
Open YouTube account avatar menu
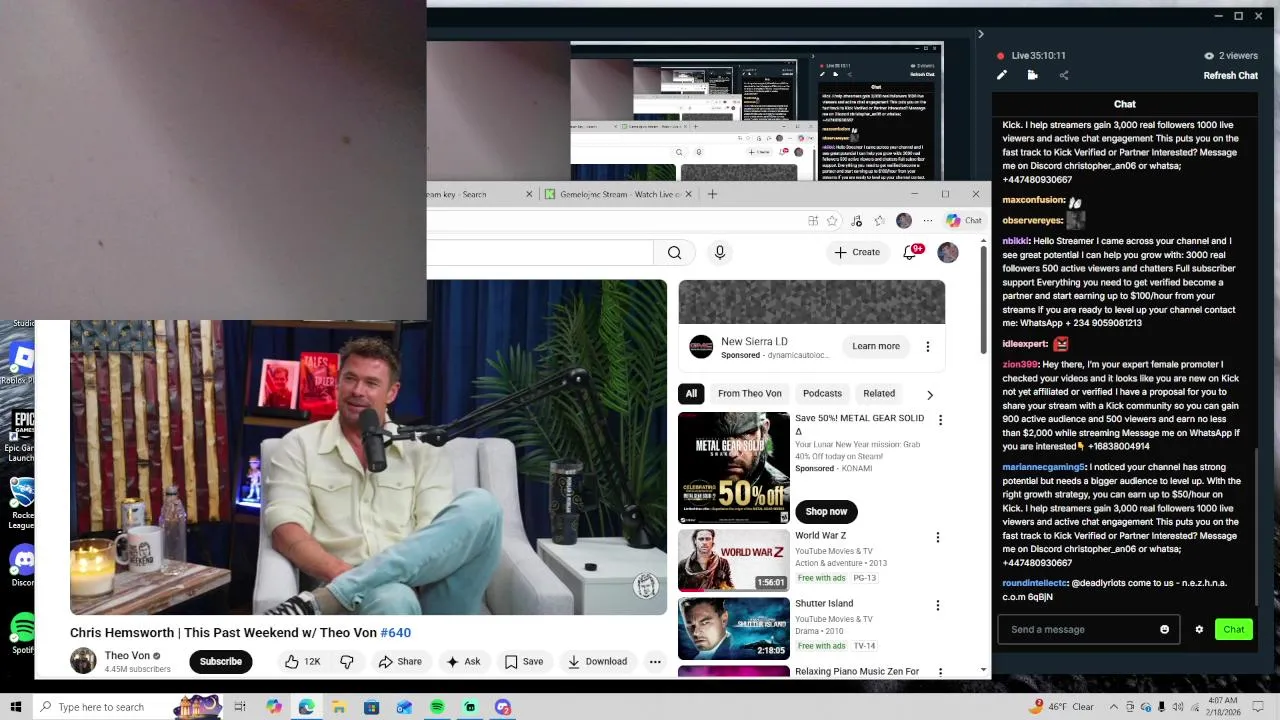coord(948,252)
